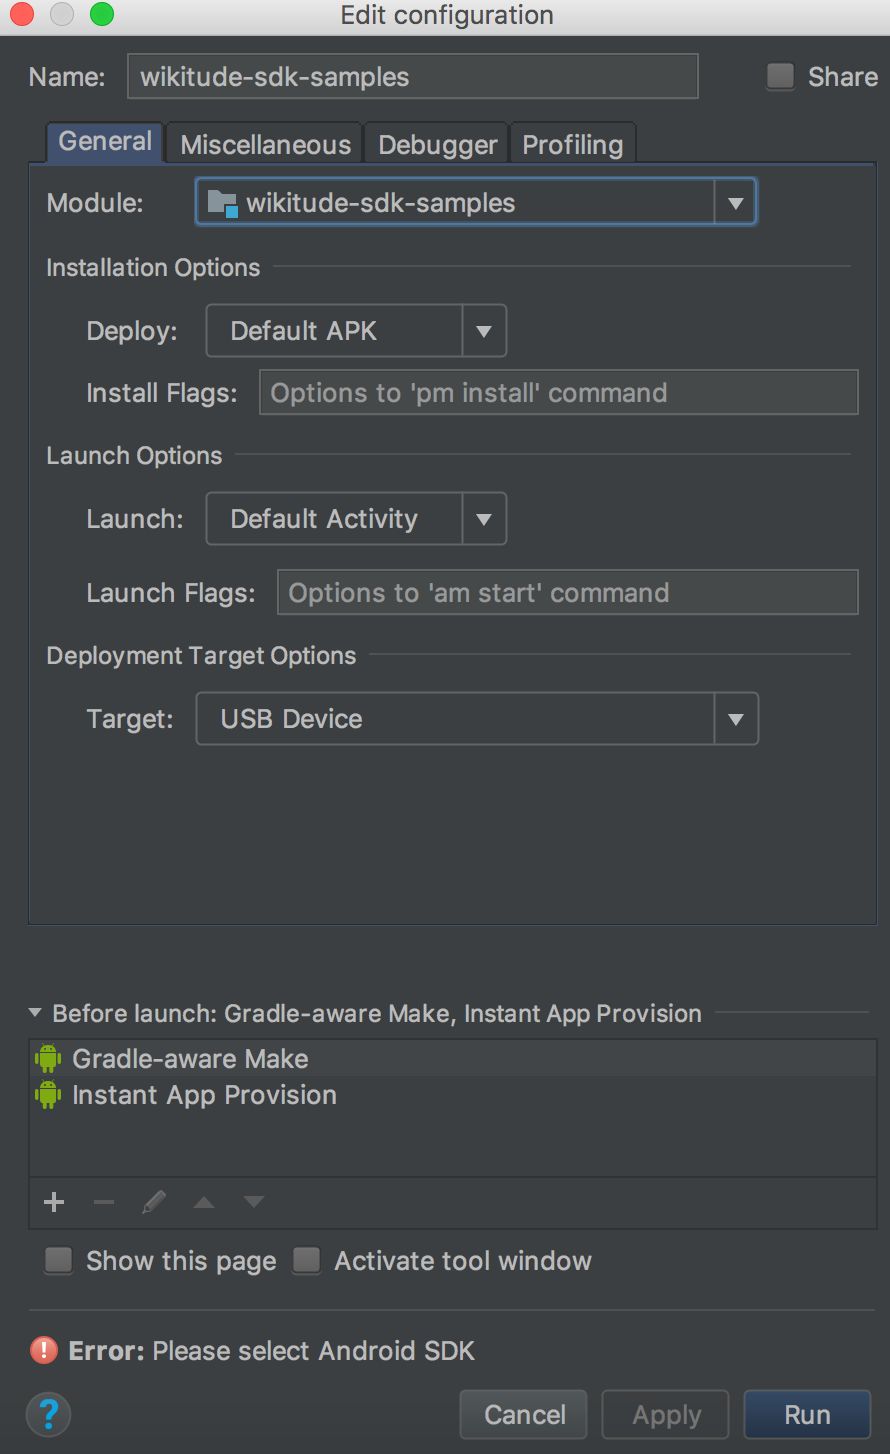Screen dimensions: 890x1454
Task: Open the Module dropdown
Action: [735, 203]
